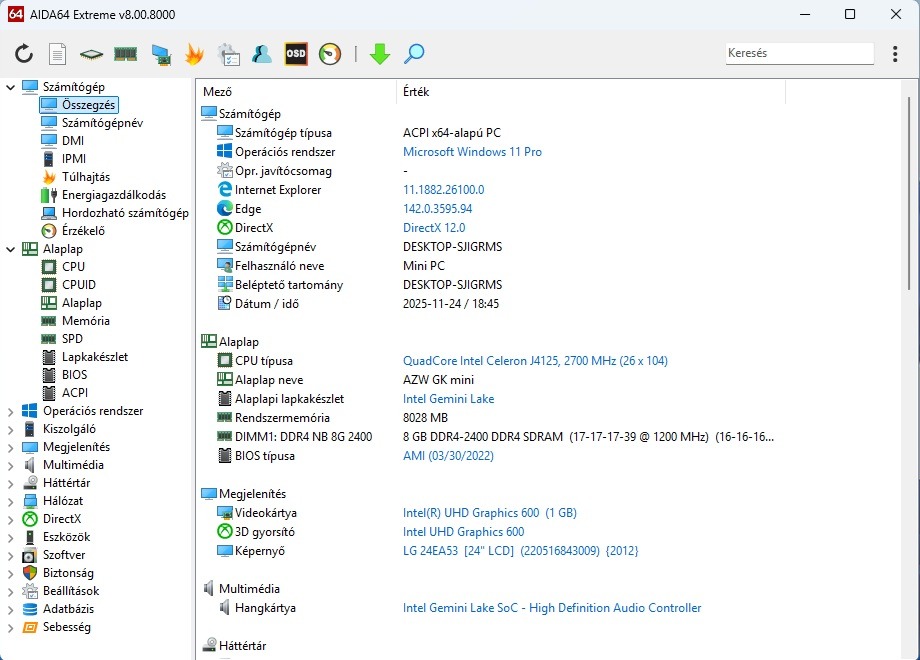920x660 pixels.
Task: Open QuadCore Intel Celeron J4125 link
Action: point(535,361)
